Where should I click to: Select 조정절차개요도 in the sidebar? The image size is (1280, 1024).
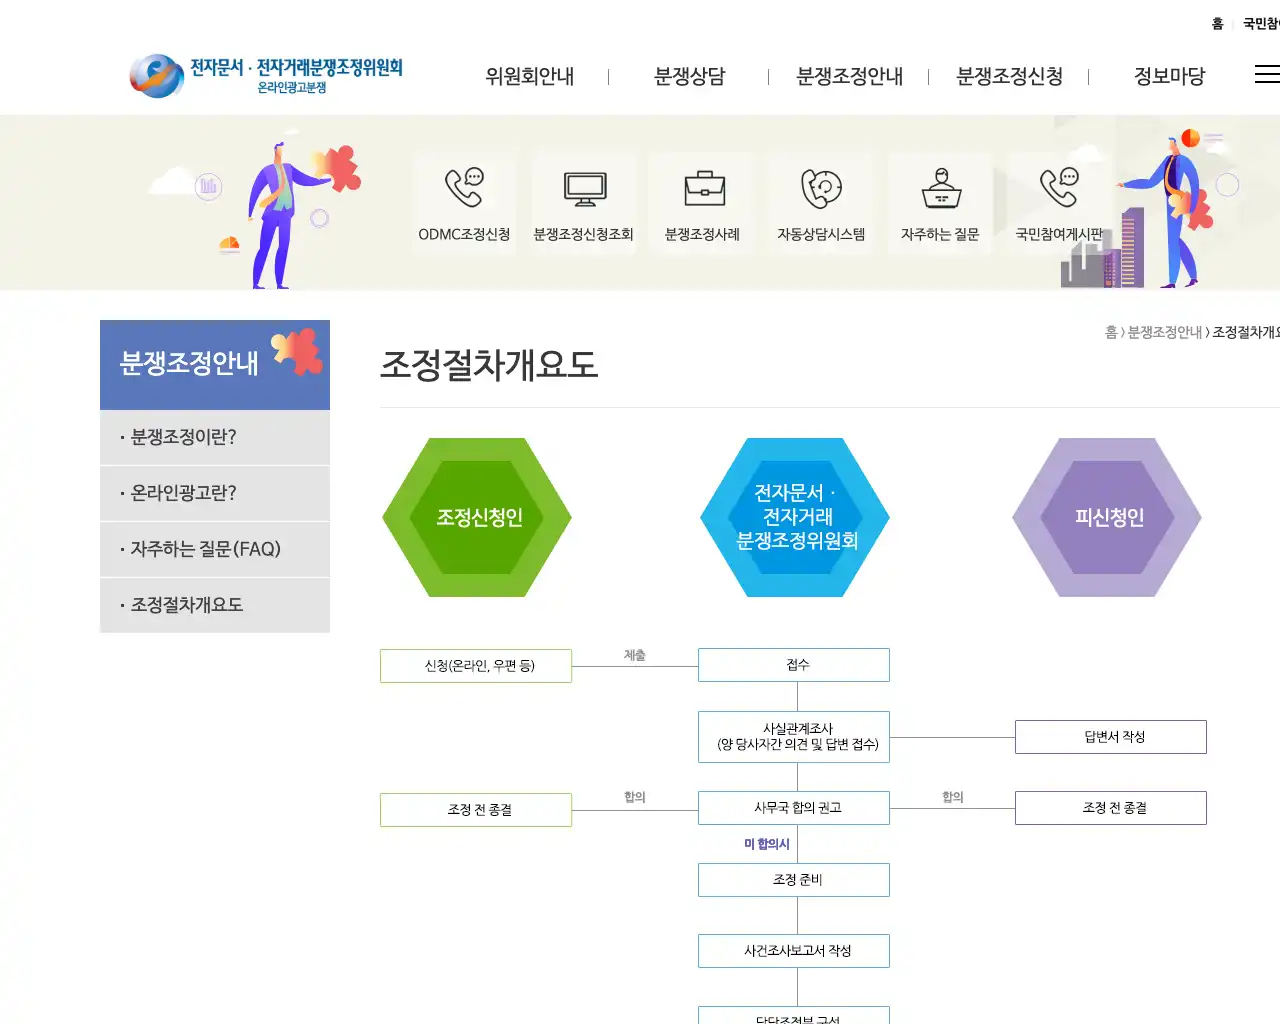[x=189, y=605]
